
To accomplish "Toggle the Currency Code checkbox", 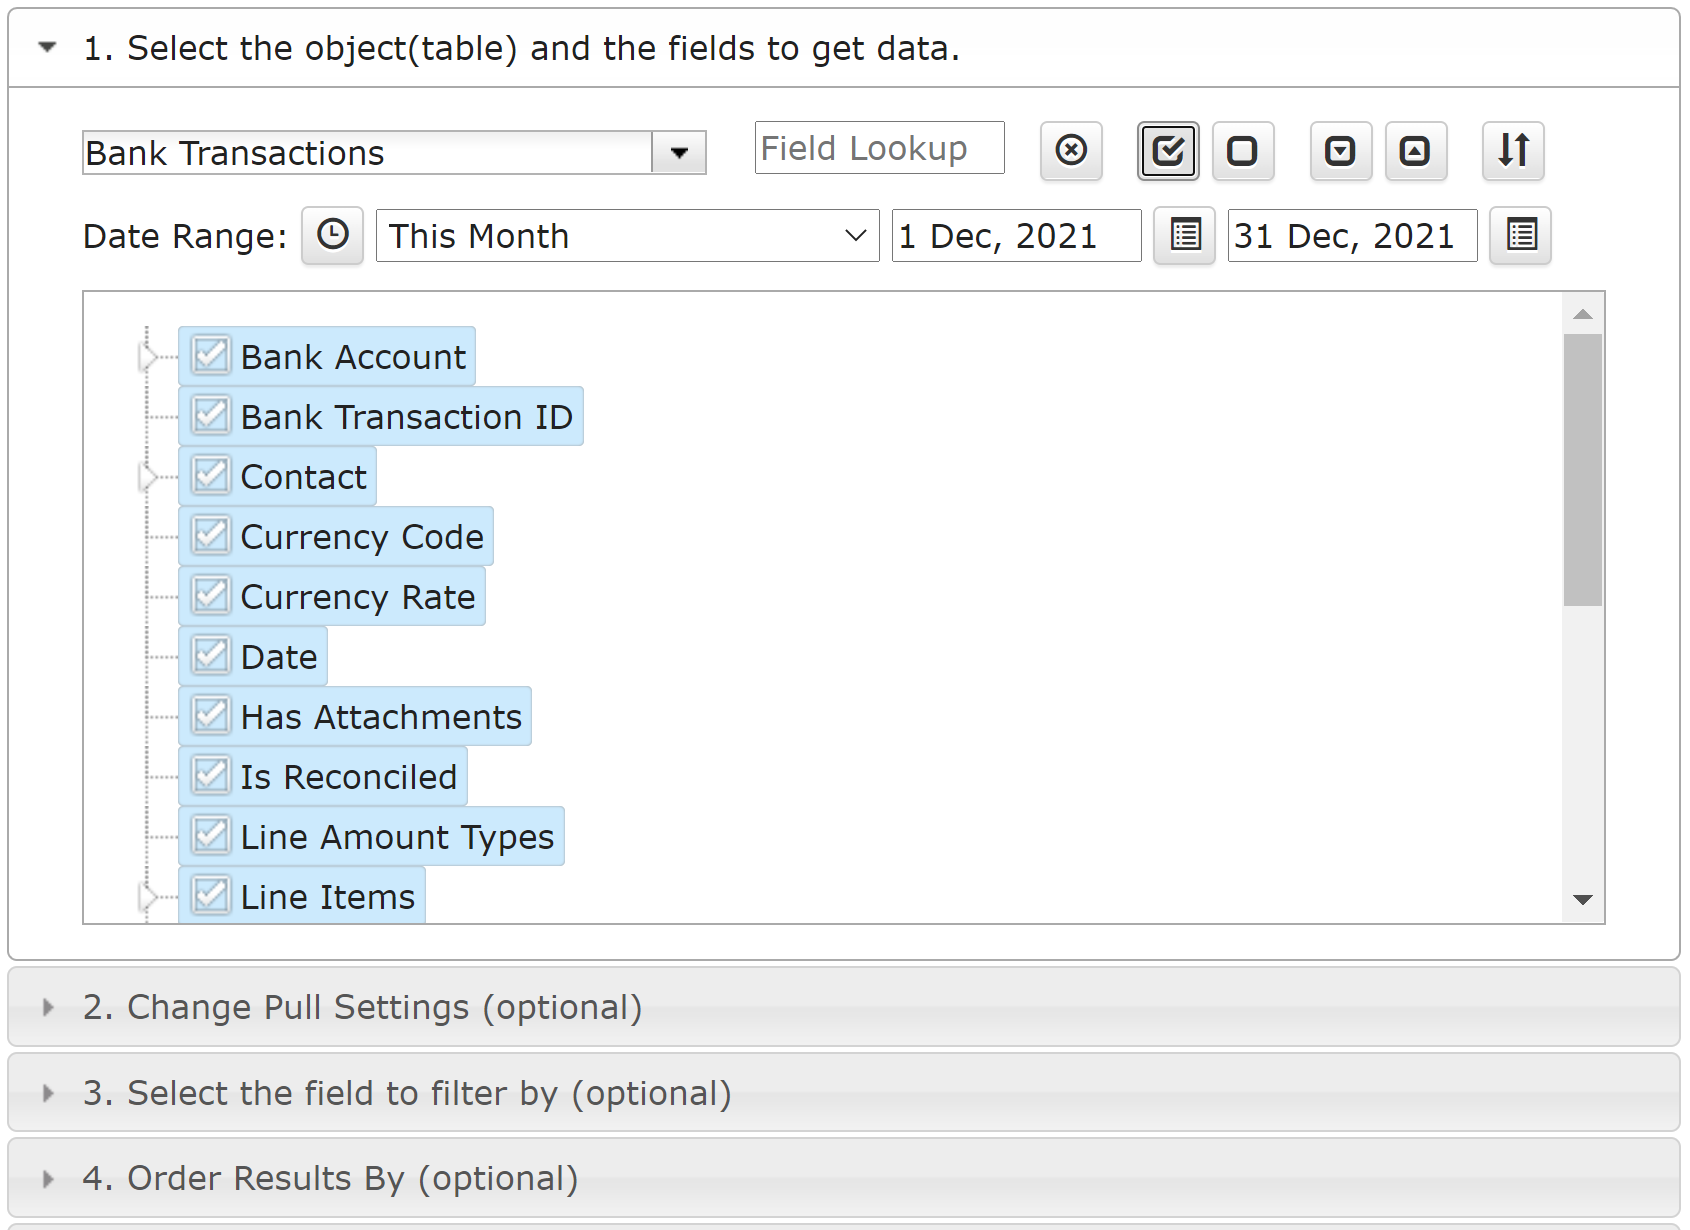I will pyautogui.click(x=211, y=536).
